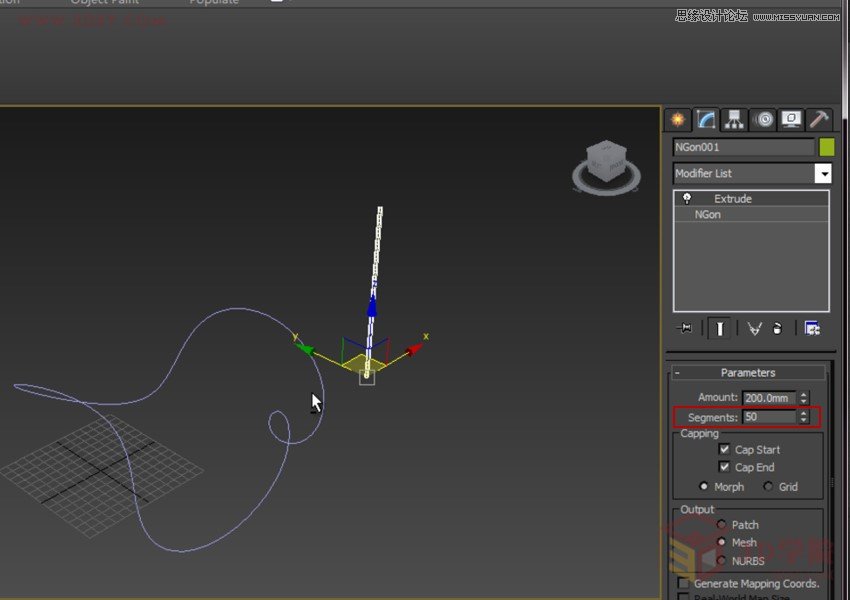Open the object color swatch
Viewport: 850px width, 600px height.
(828, 146)
